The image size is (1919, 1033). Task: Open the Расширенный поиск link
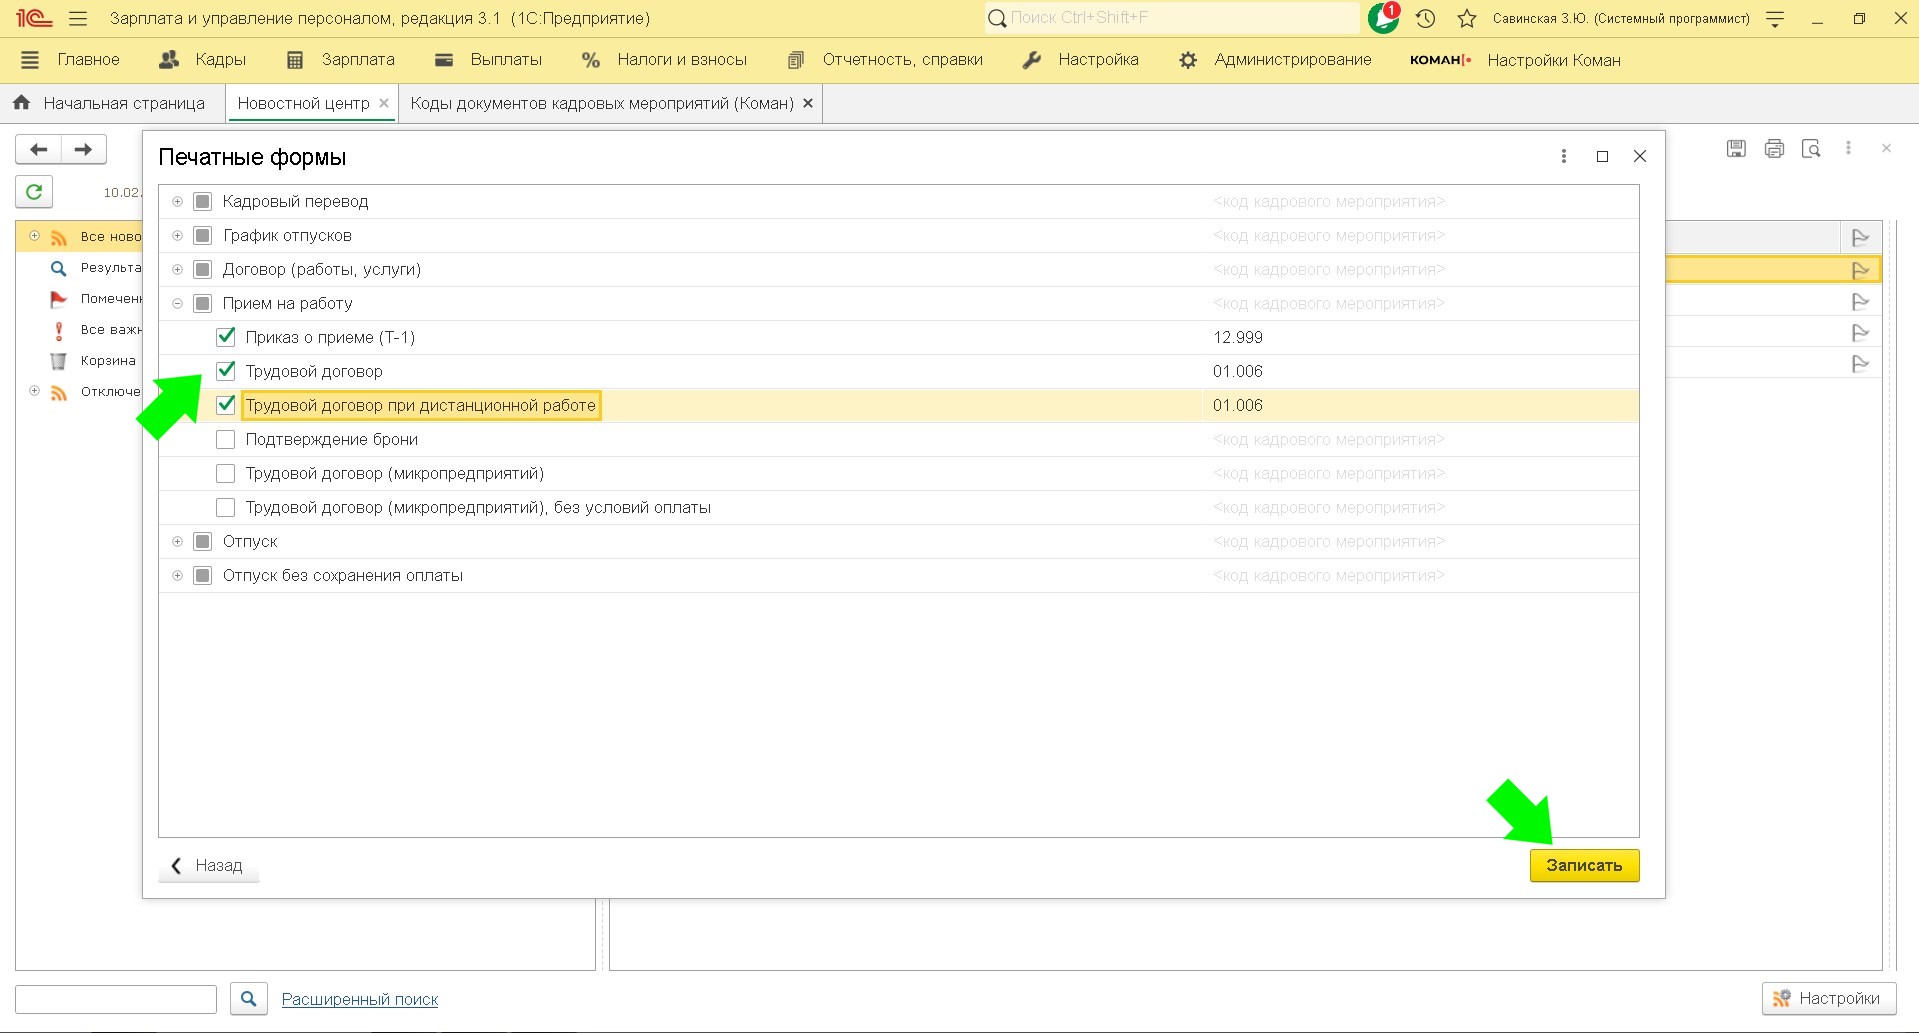click(360, 999)
